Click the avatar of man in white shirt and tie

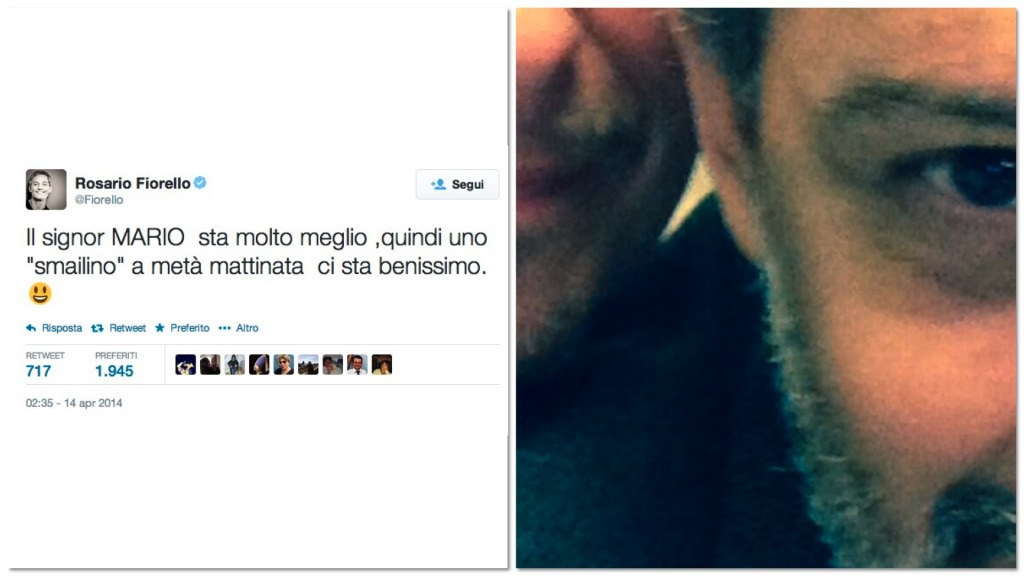[x=357, y=364]
